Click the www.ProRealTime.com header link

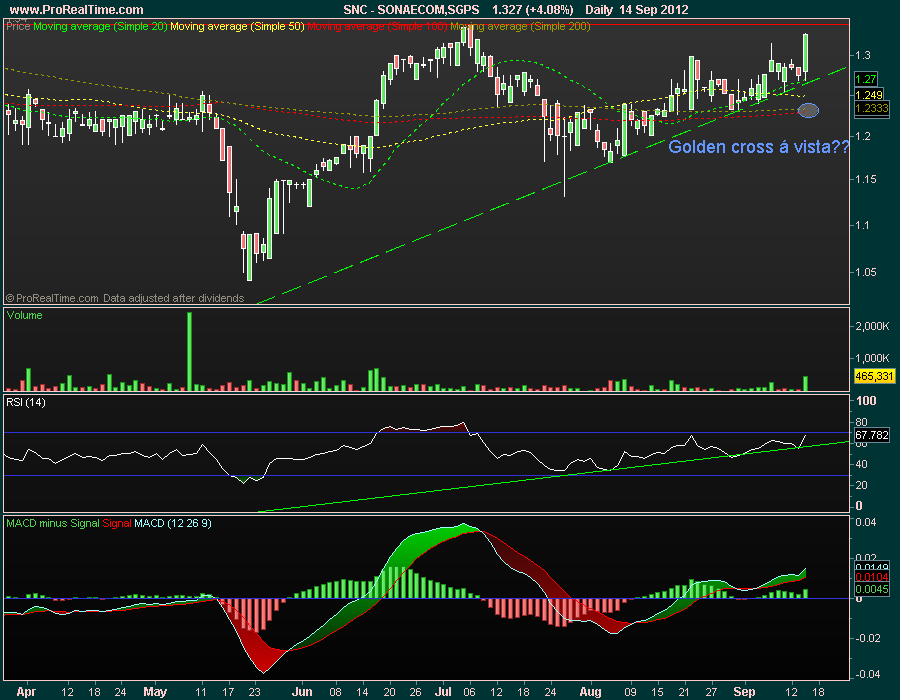(76, 9)
